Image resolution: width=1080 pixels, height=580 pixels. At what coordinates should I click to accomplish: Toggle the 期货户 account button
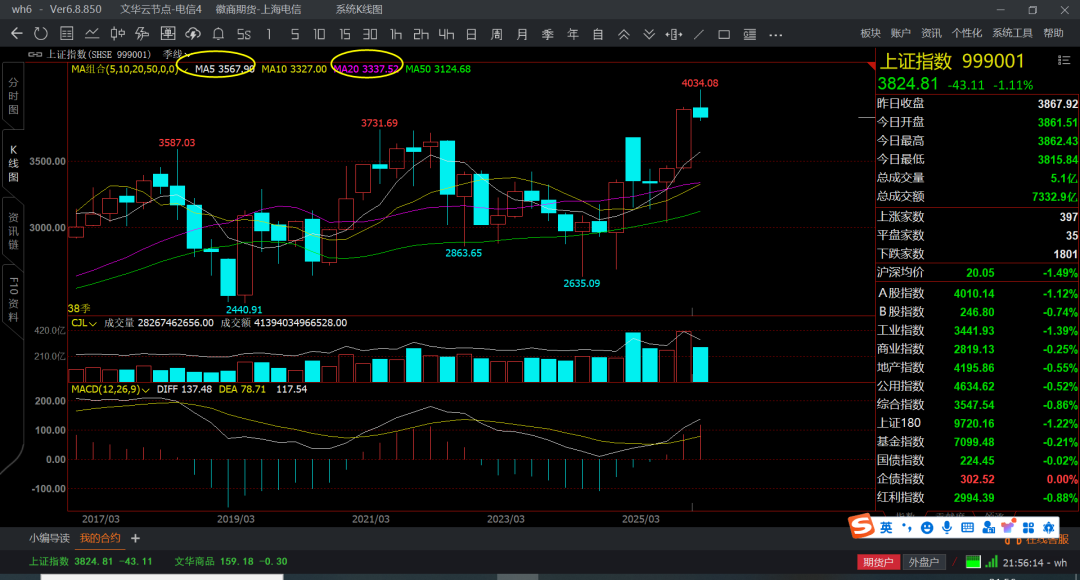pyautogui.click(x=877, y=562)
